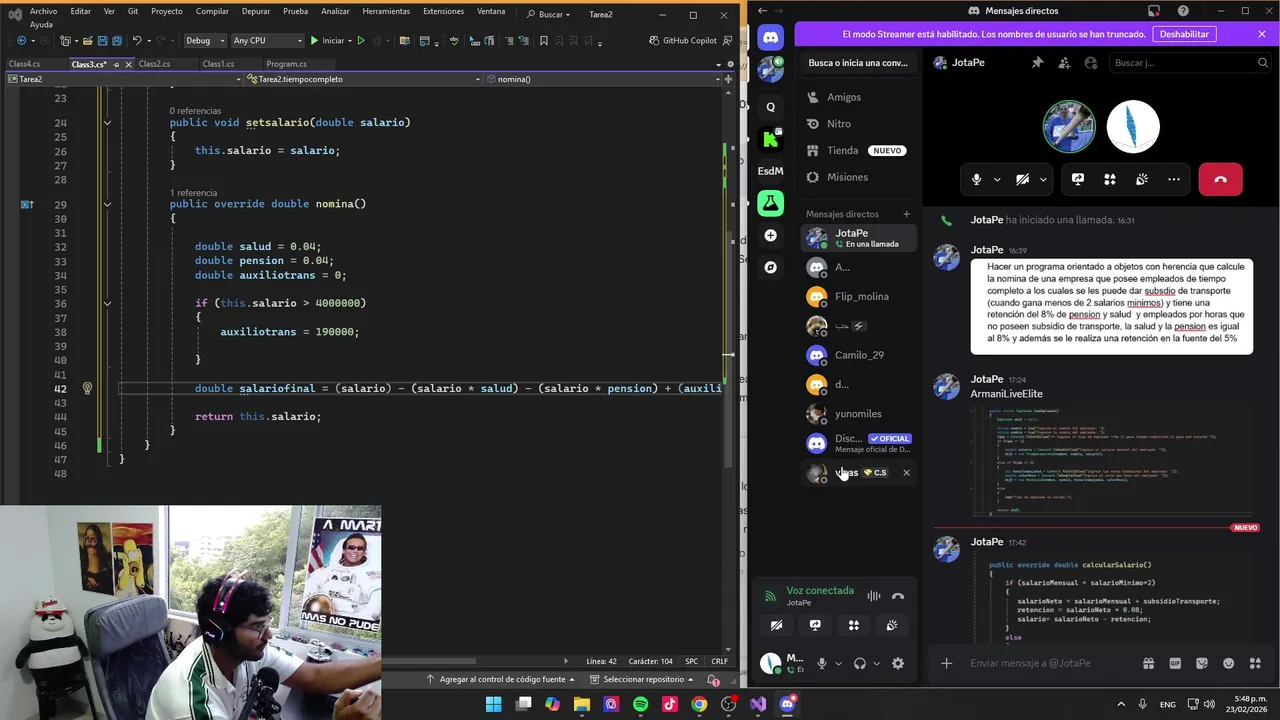This screenshot has height=720, width=1280.
Task: Hang up the call with red button
Action: tap(1220, 179)
